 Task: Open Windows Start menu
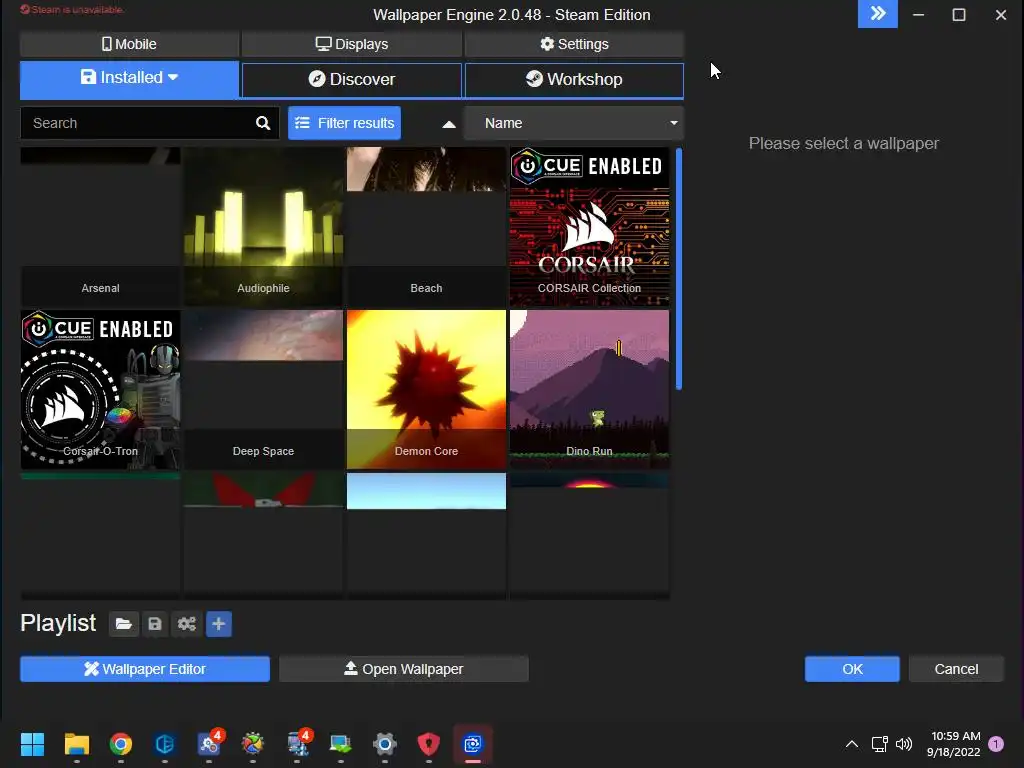[32, 743]
